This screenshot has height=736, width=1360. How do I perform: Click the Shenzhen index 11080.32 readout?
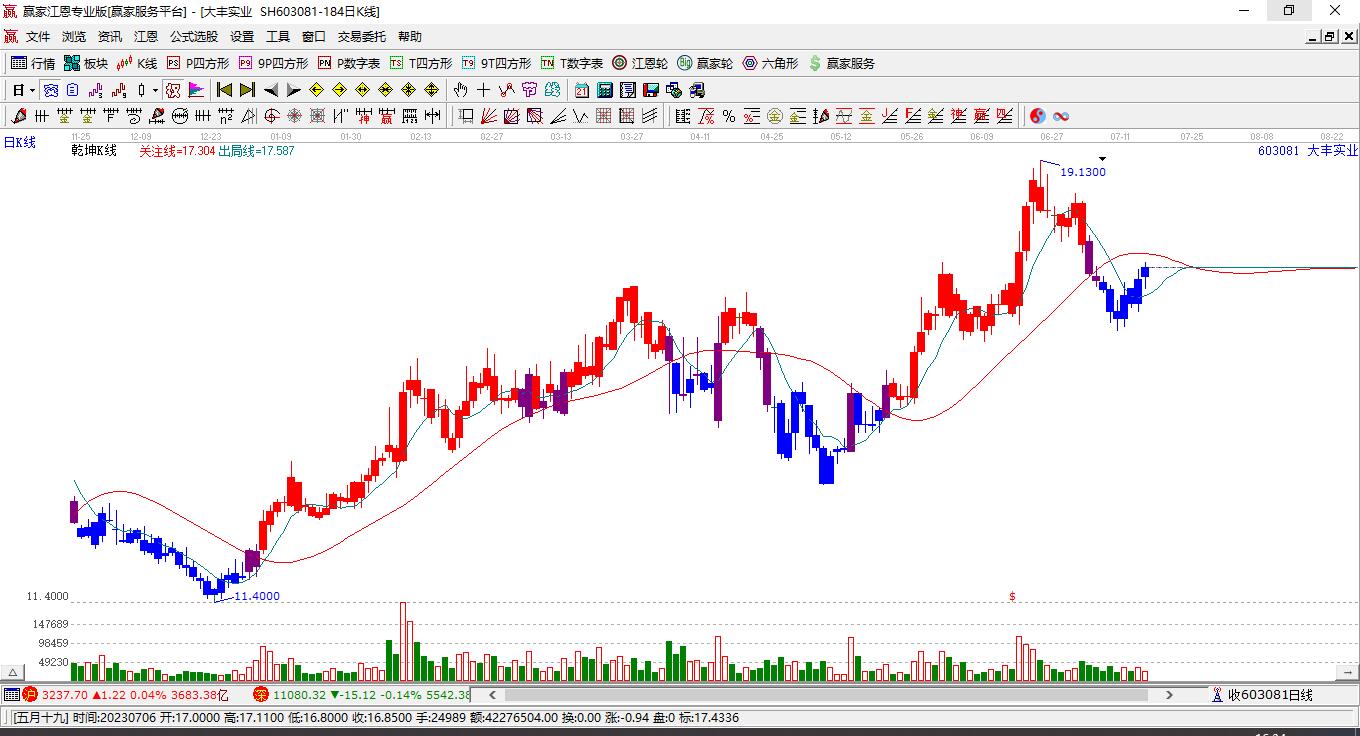pyautogui.click(x=300, y=695)
